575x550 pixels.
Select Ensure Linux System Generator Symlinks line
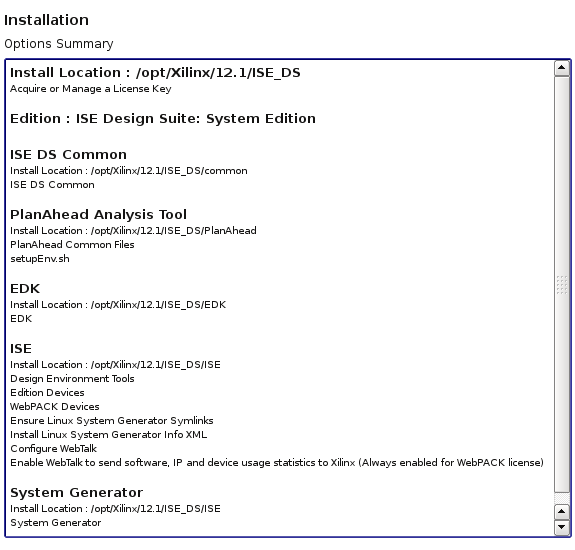112,421
